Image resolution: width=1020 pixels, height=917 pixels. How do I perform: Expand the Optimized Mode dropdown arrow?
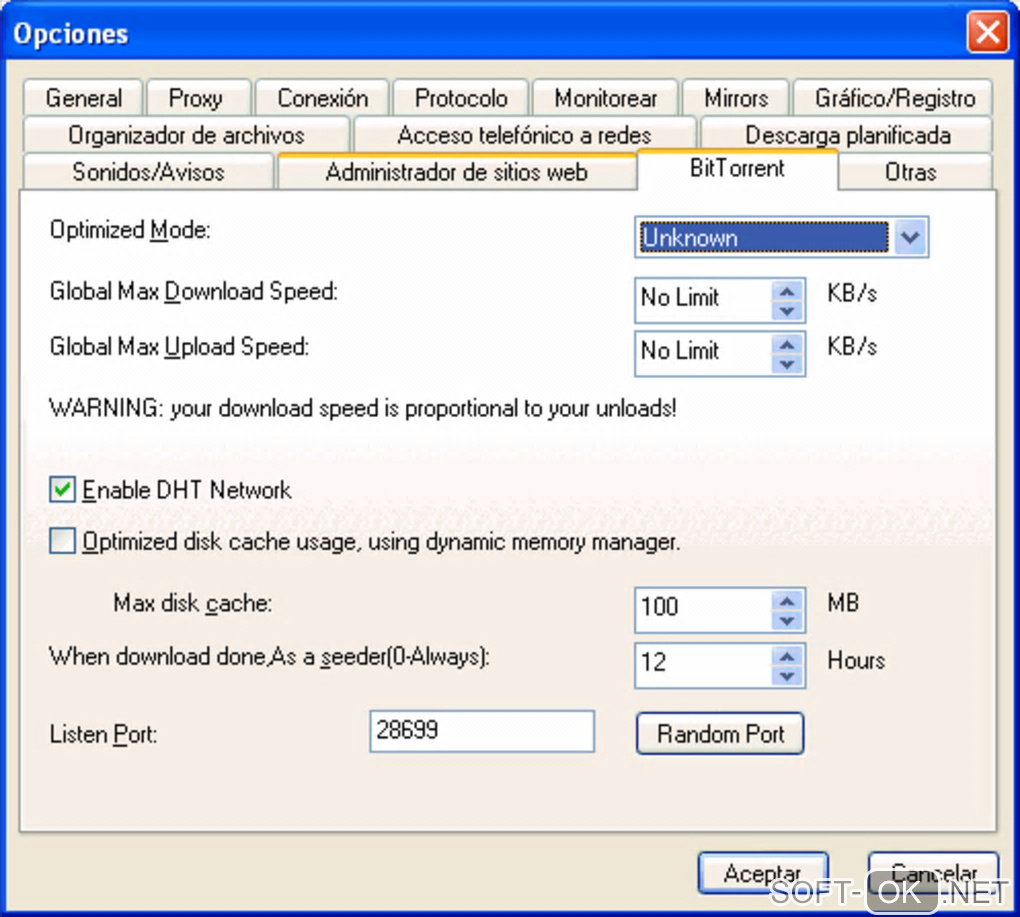(910, 237)
